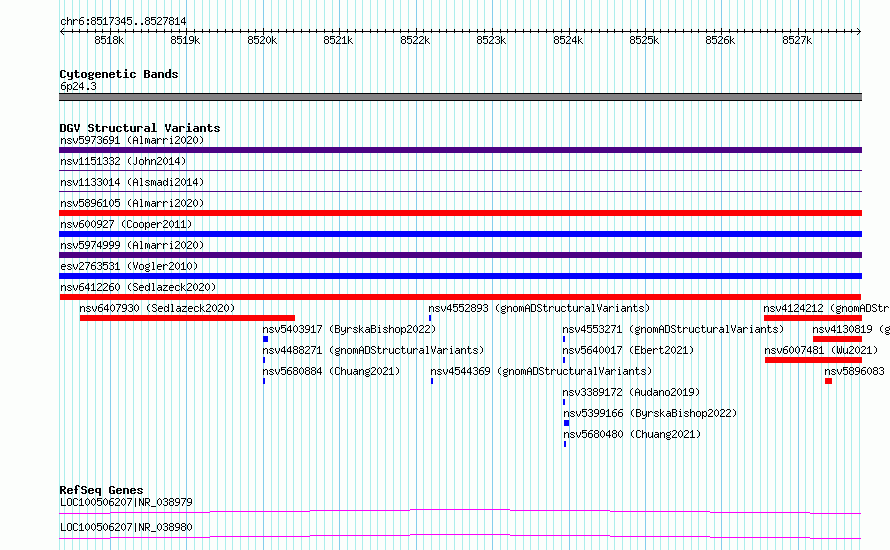
Task: Click the blue bar under nsv600927 (Cooper2011)
Action: coord(460,234)
